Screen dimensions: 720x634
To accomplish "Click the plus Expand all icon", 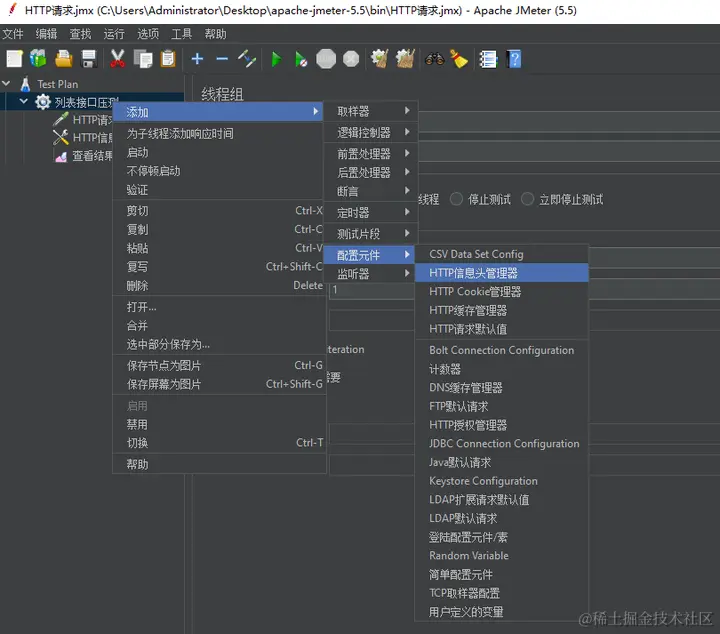I will 197,59.
